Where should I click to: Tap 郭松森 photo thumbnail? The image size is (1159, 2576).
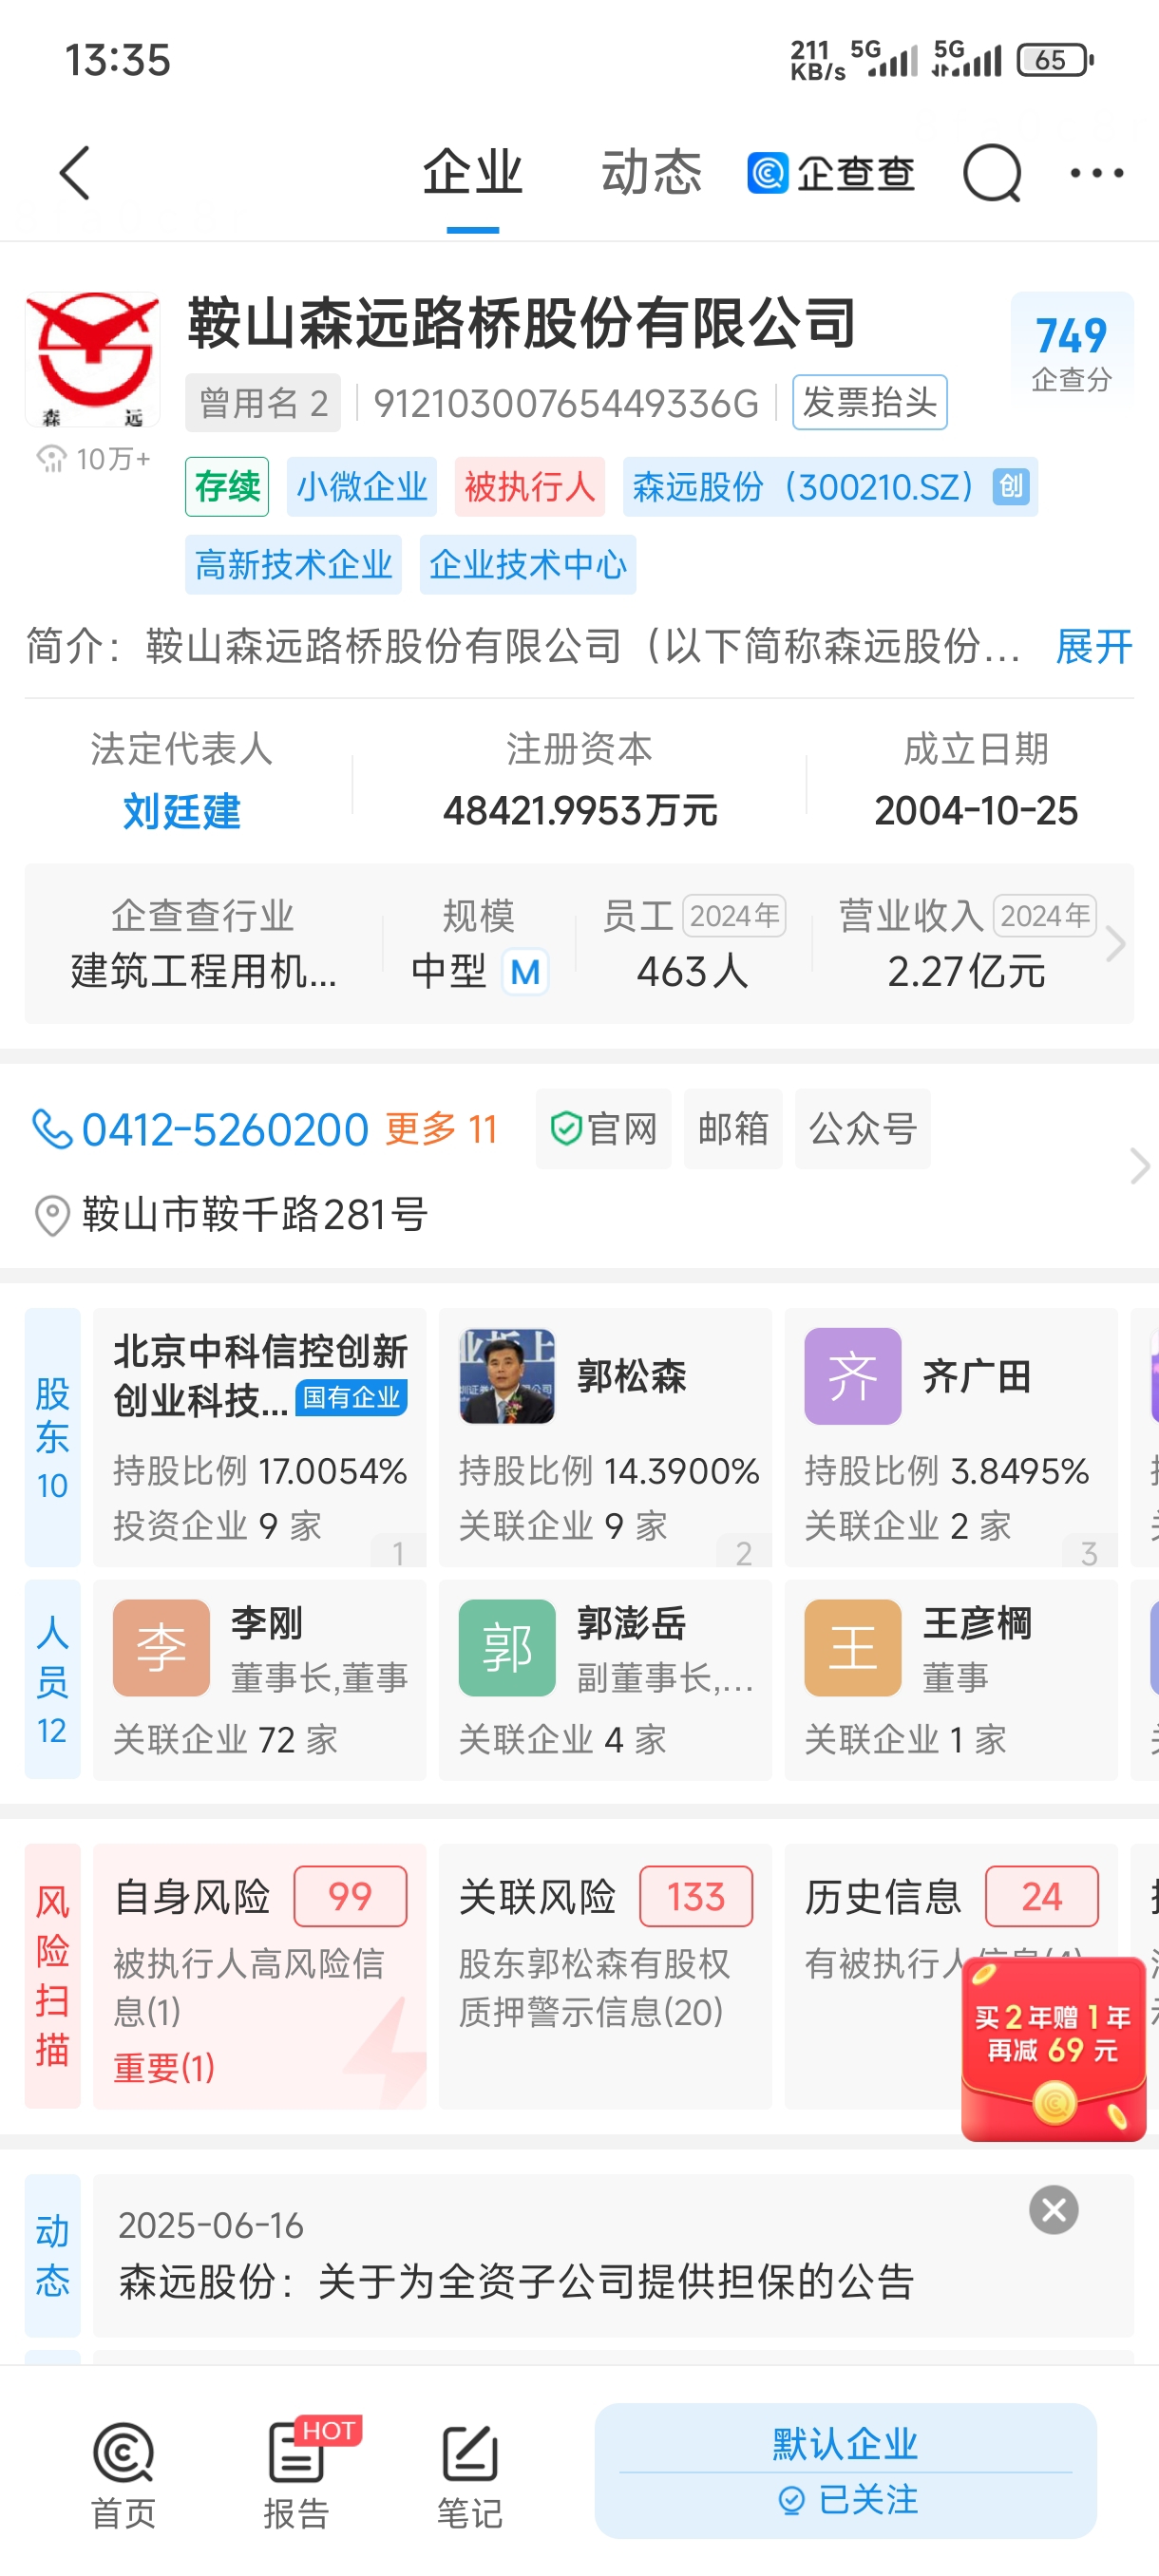[x=507, y=1376]
